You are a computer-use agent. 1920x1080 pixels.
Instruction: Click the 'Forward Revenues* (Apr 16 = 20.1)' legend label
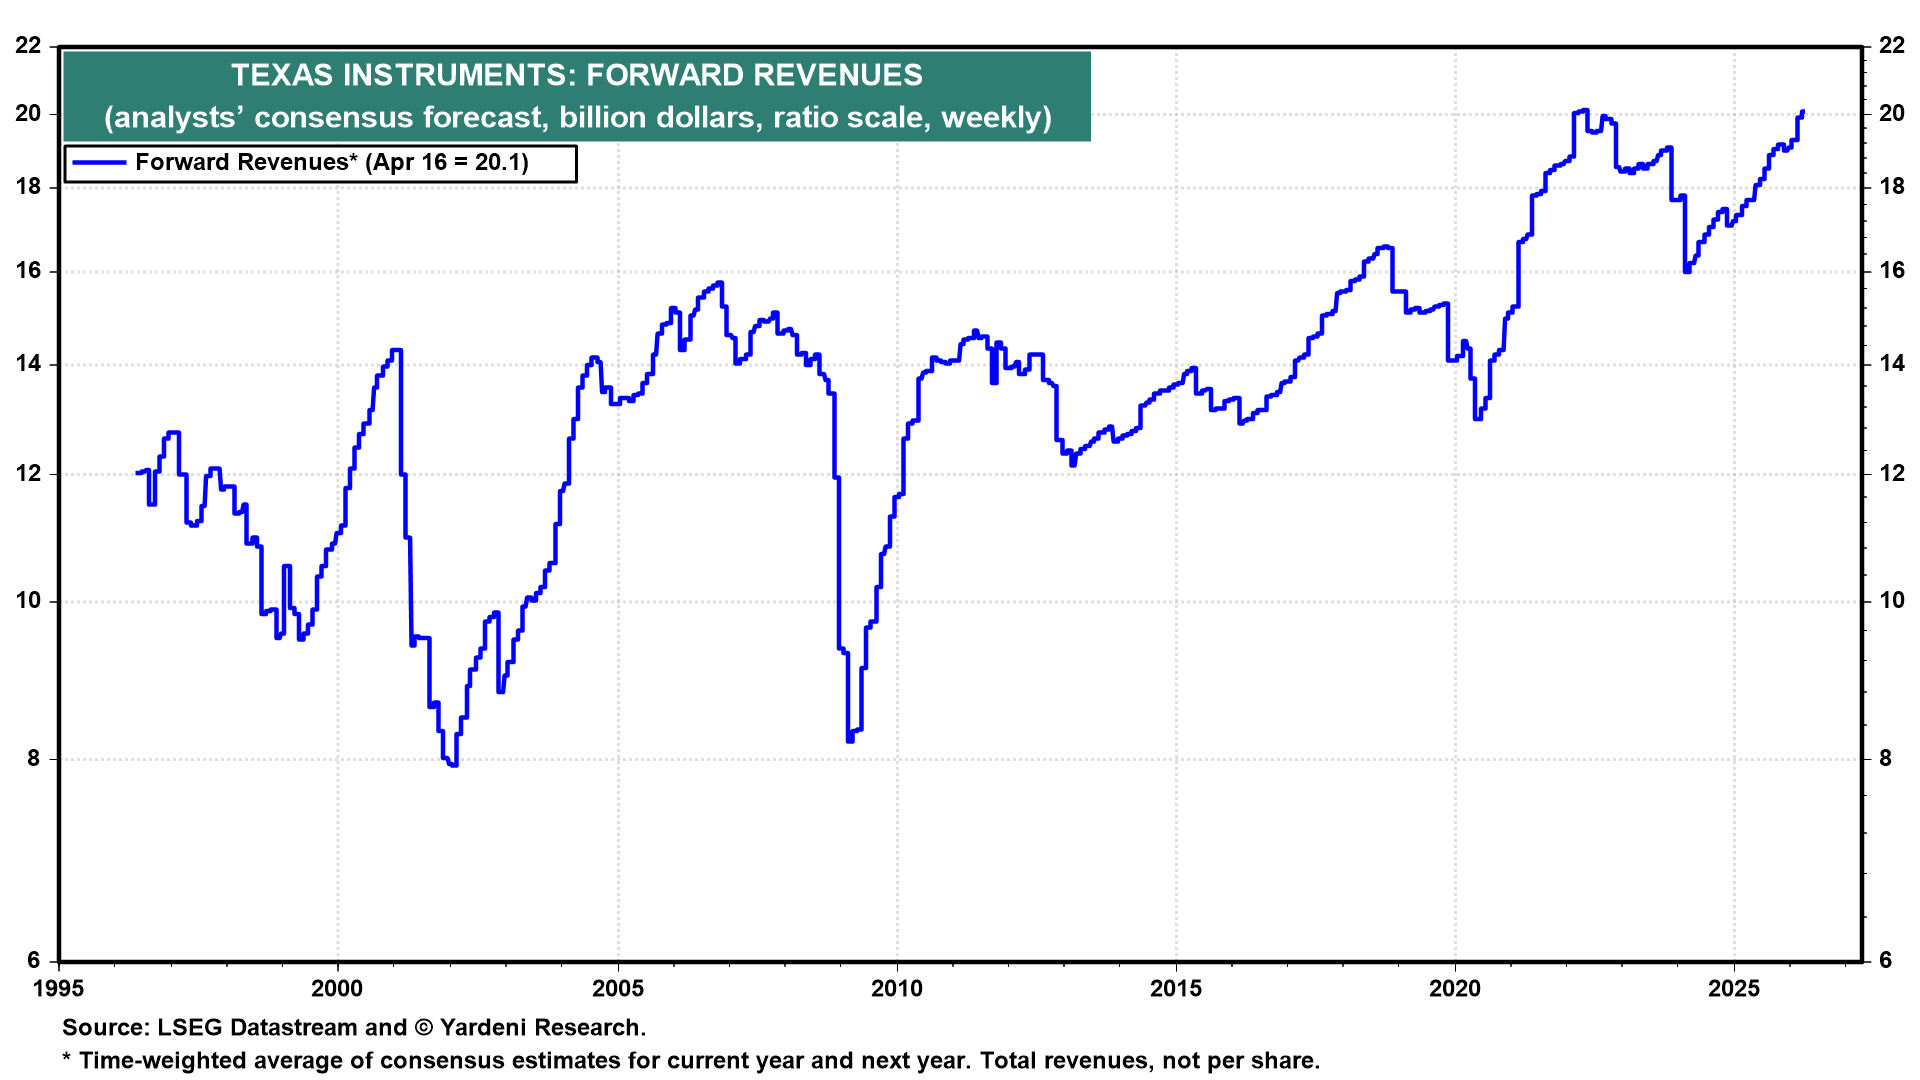click(332, 163)
